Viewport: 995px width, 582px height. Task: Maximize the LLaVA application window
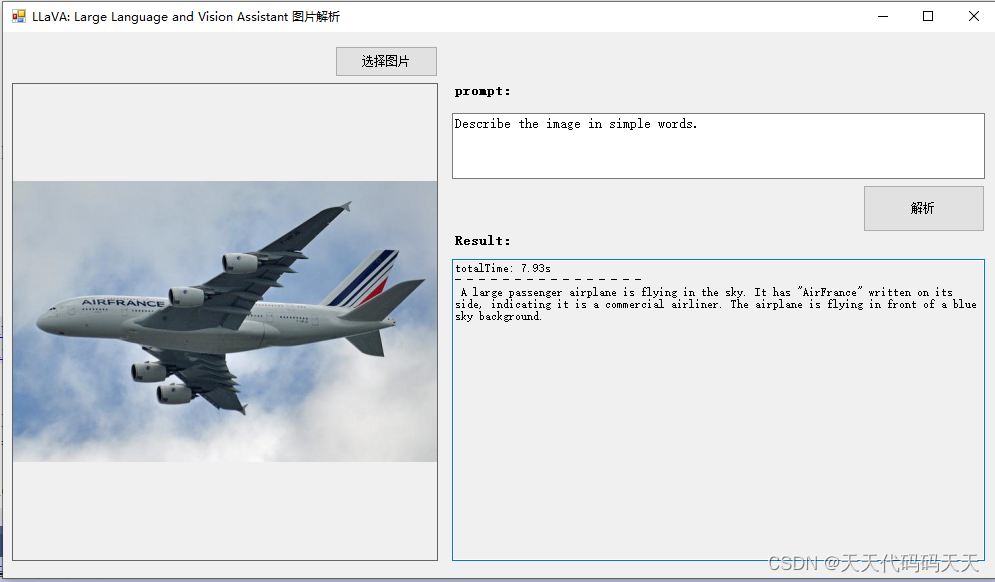point(928,16)
